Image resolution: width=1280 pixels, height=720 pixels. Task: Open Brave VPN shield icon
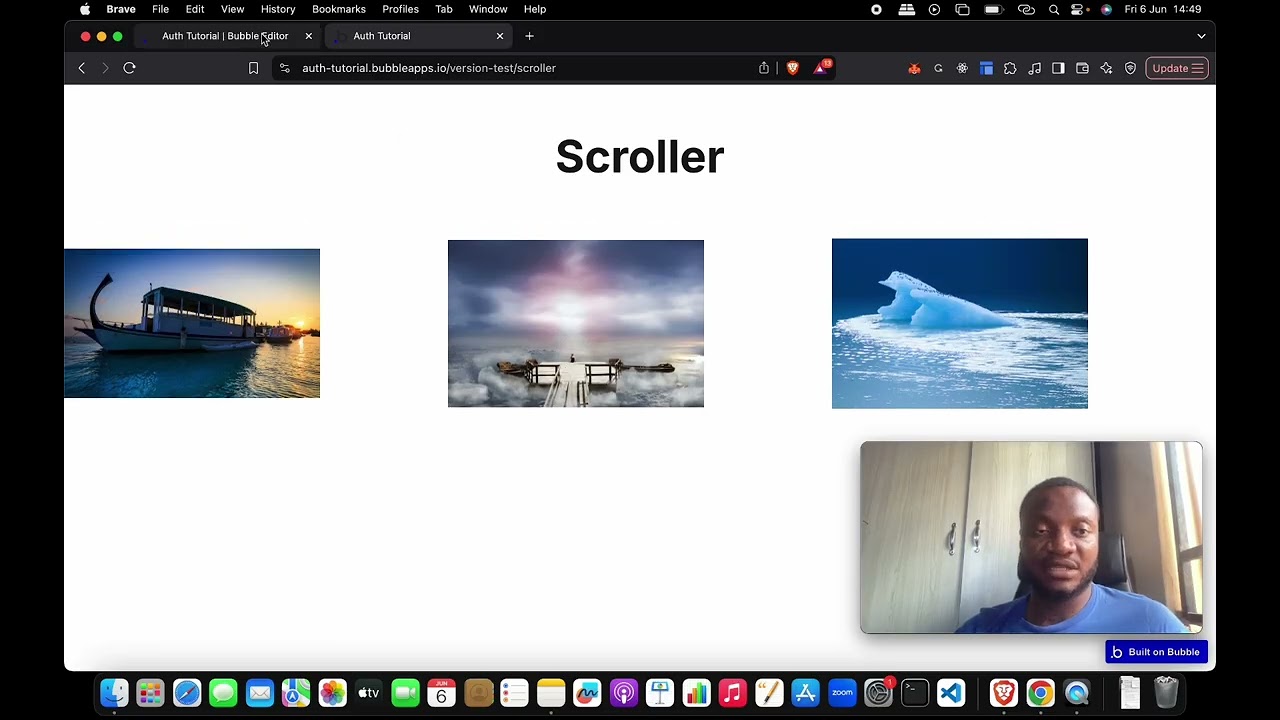point(1130,68)
